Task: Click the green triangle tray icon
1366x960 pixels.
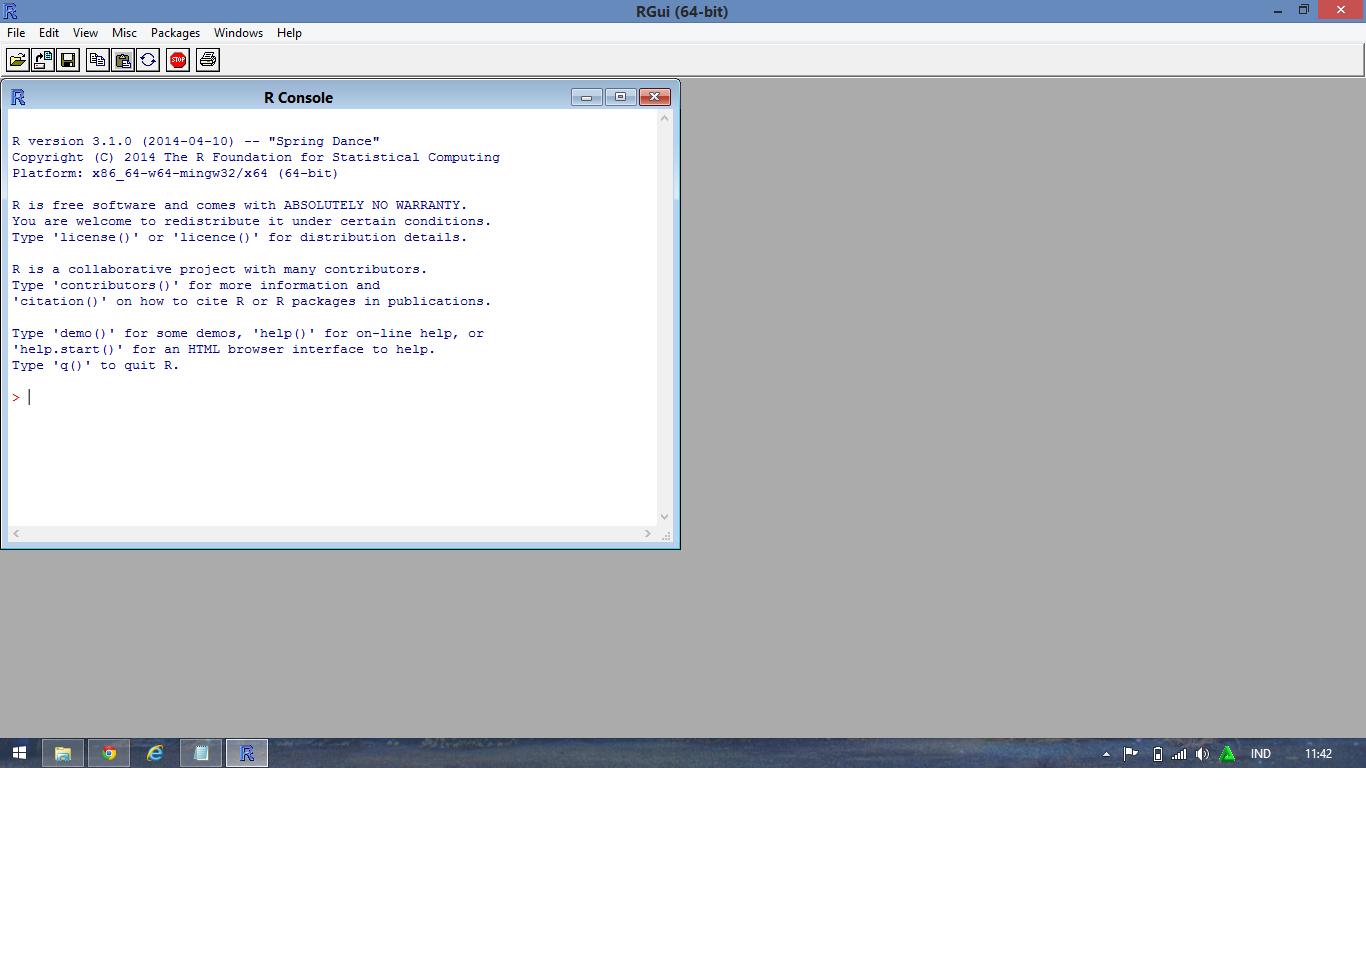Action: tap(1227, 754)
